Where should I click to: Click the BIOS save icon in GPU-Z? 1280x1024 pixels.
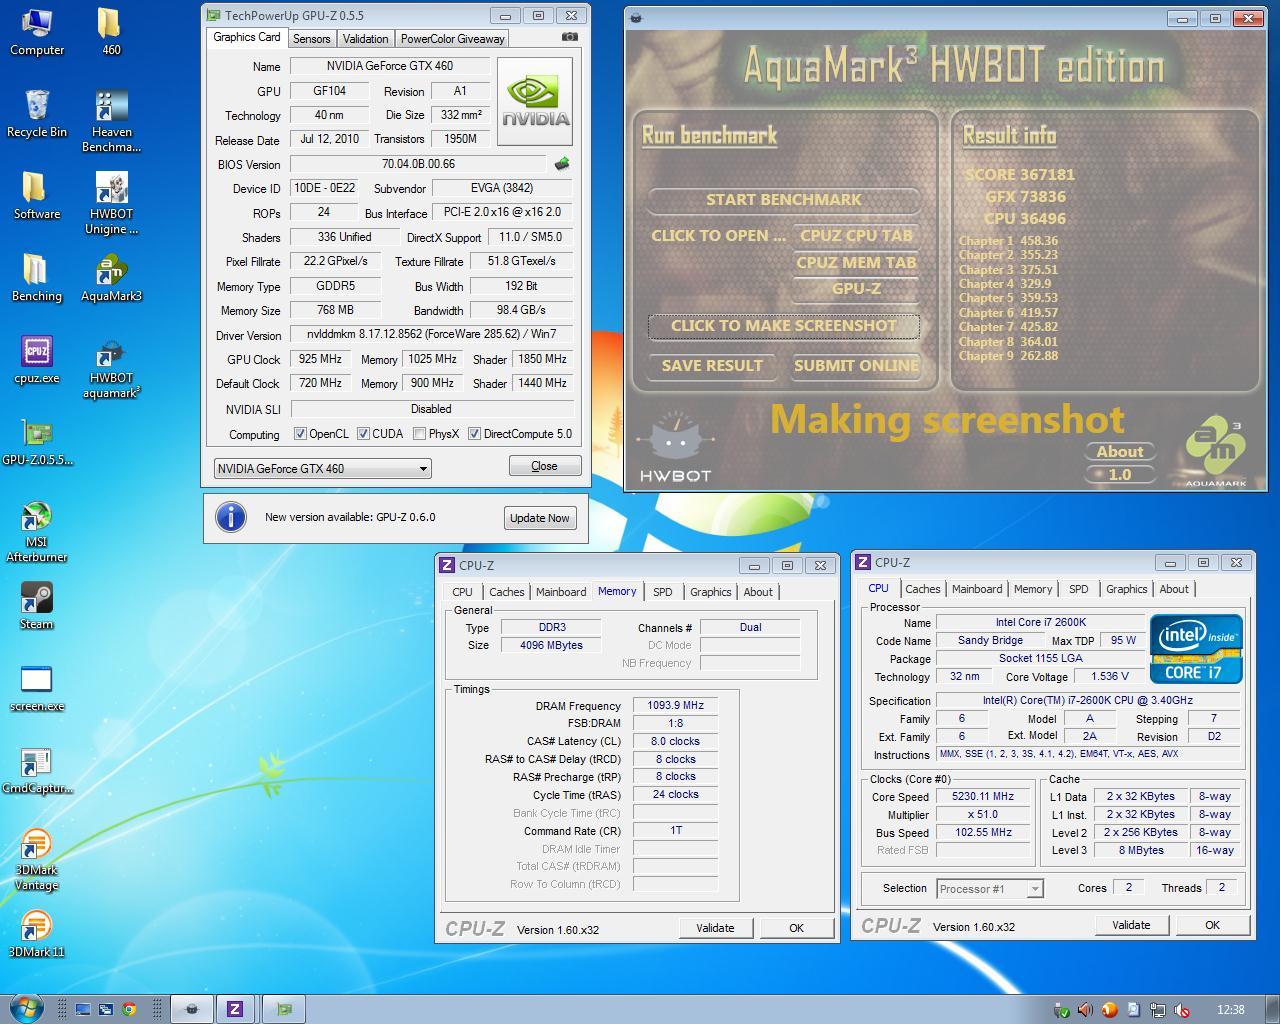tap(562, 164)
